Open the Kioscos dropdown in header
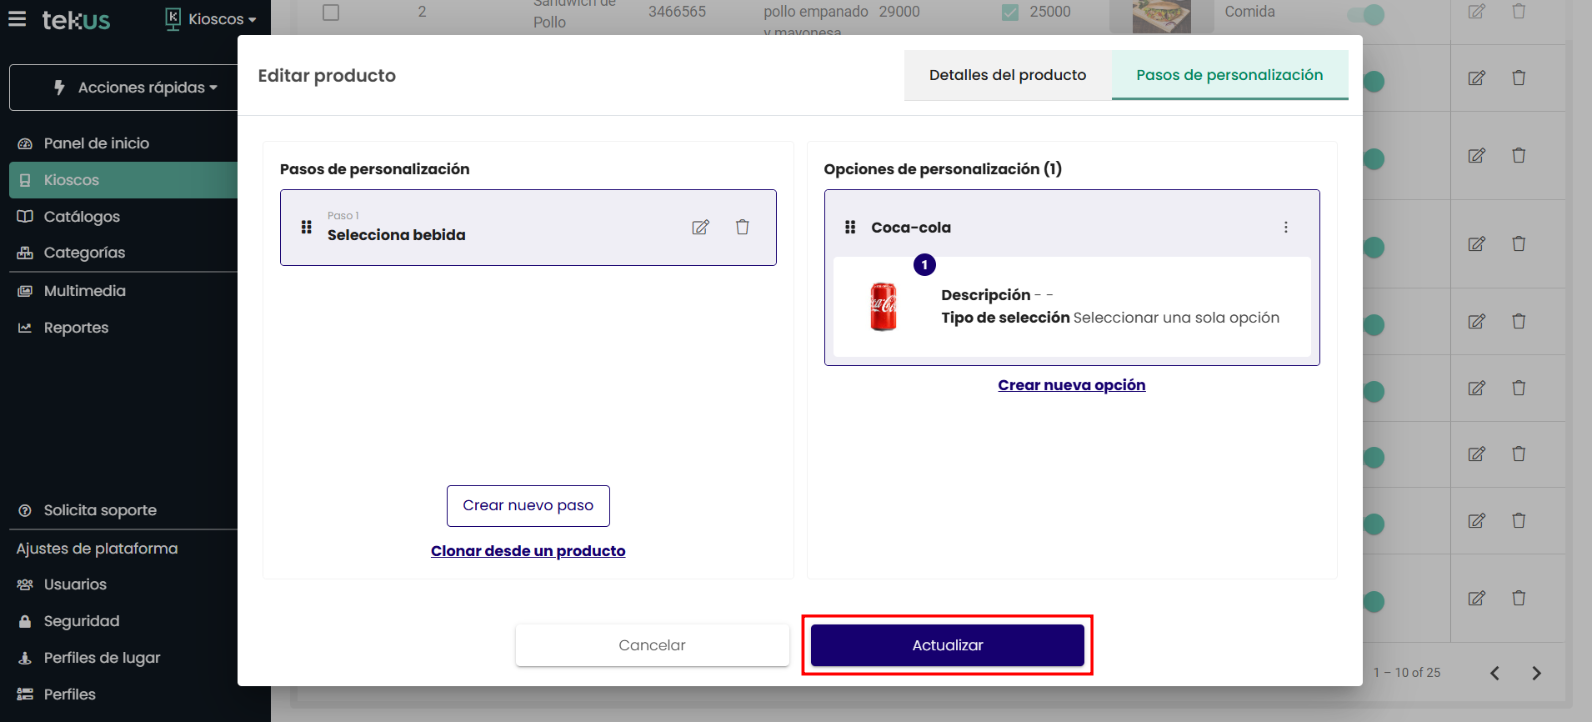The image size is (1592, 722). 211,19
